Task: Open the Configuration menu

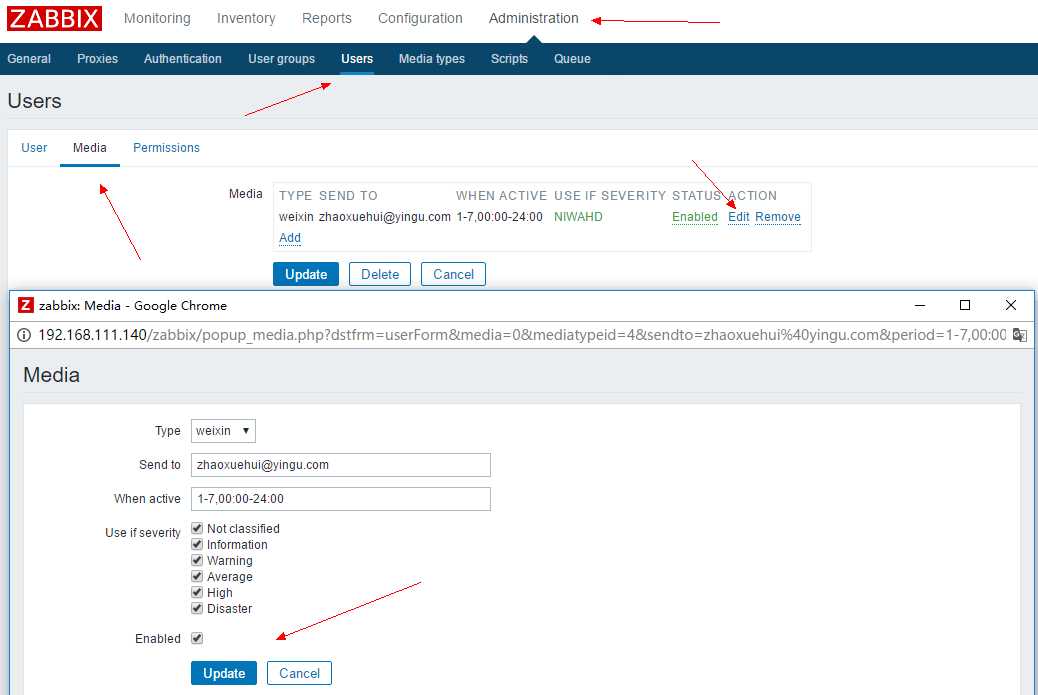Action: (420, 19)
